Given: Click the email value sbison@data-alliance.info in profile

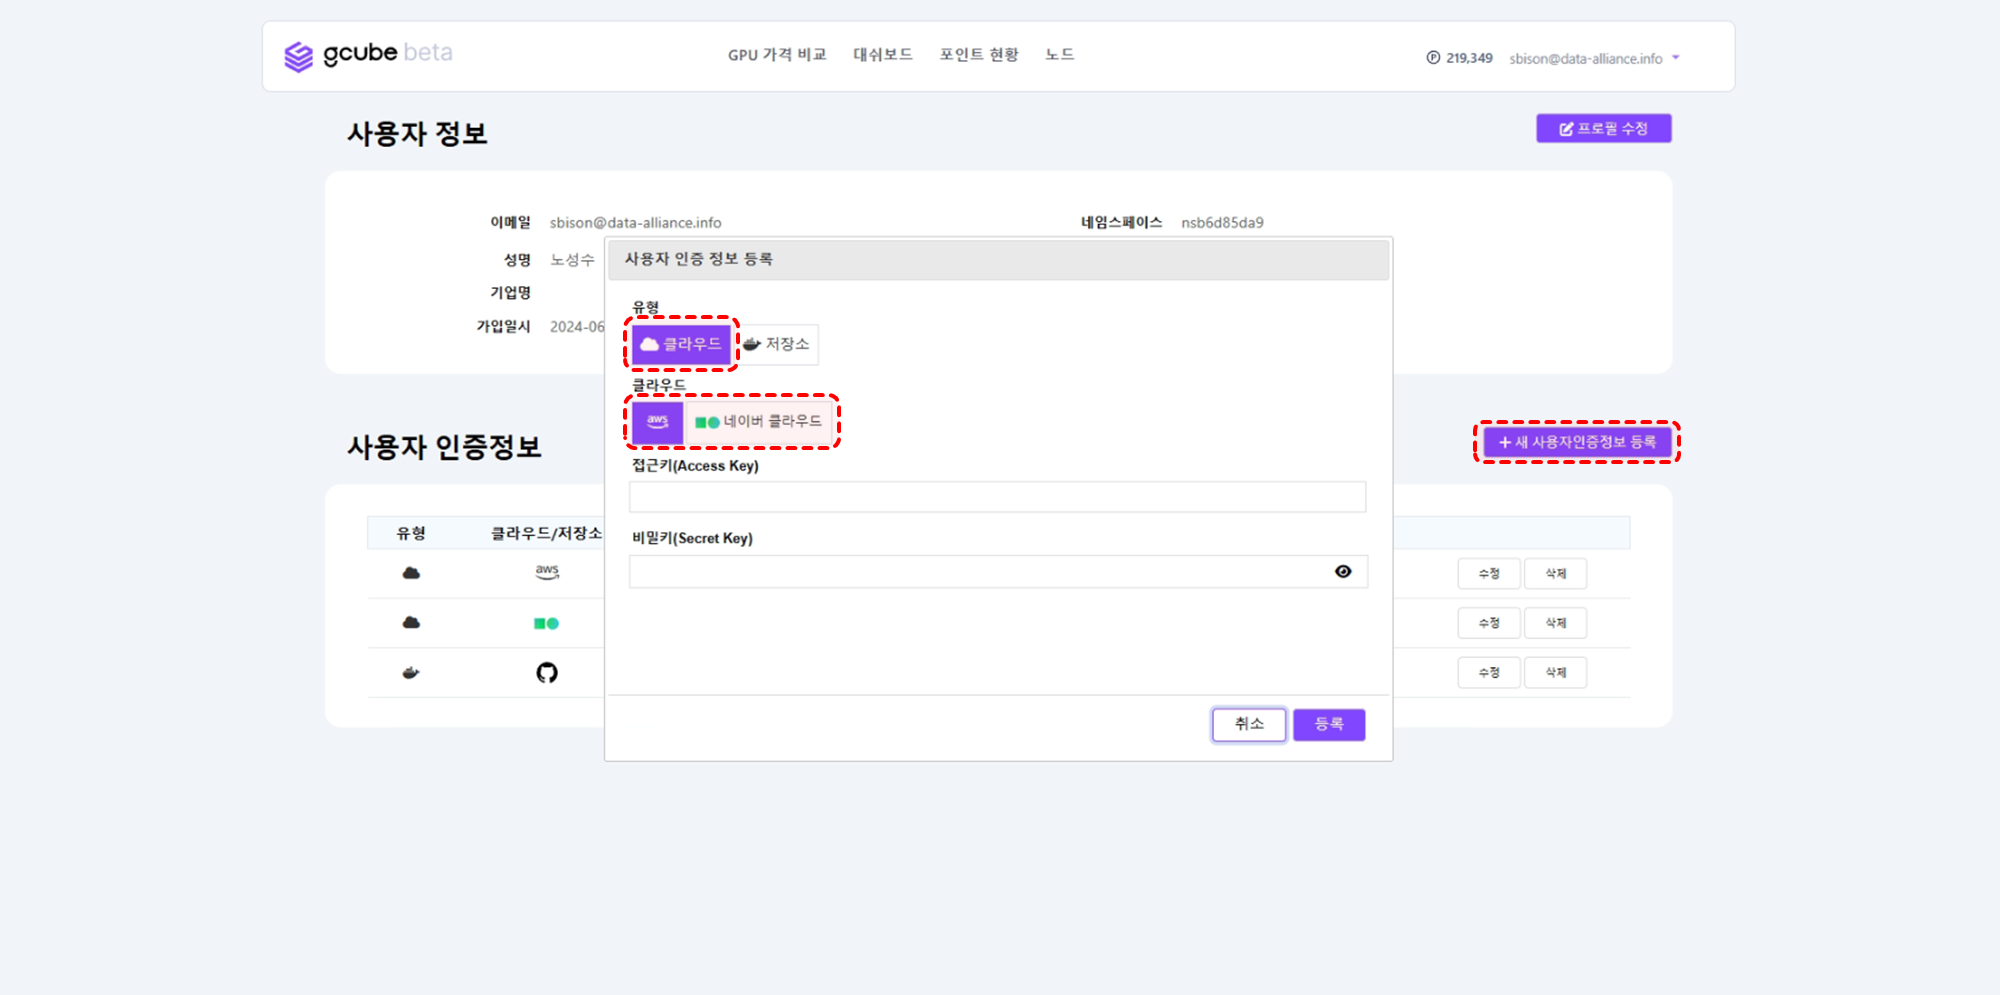Looking at the screenshot, I should pyautogui.click(x=636, y=223).
